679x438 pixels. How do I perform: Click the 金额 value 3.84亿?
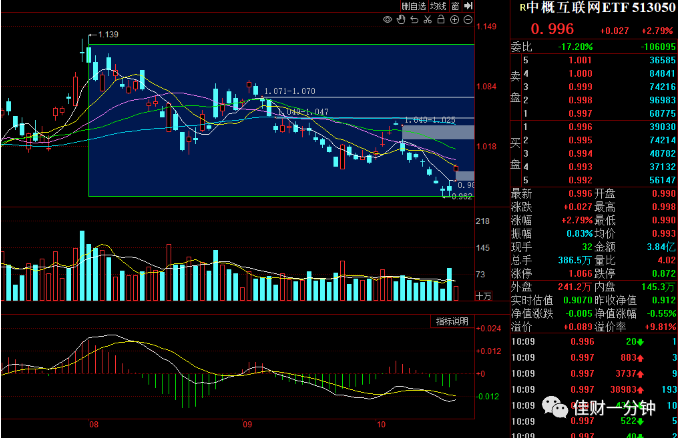(x=661, y=247)
